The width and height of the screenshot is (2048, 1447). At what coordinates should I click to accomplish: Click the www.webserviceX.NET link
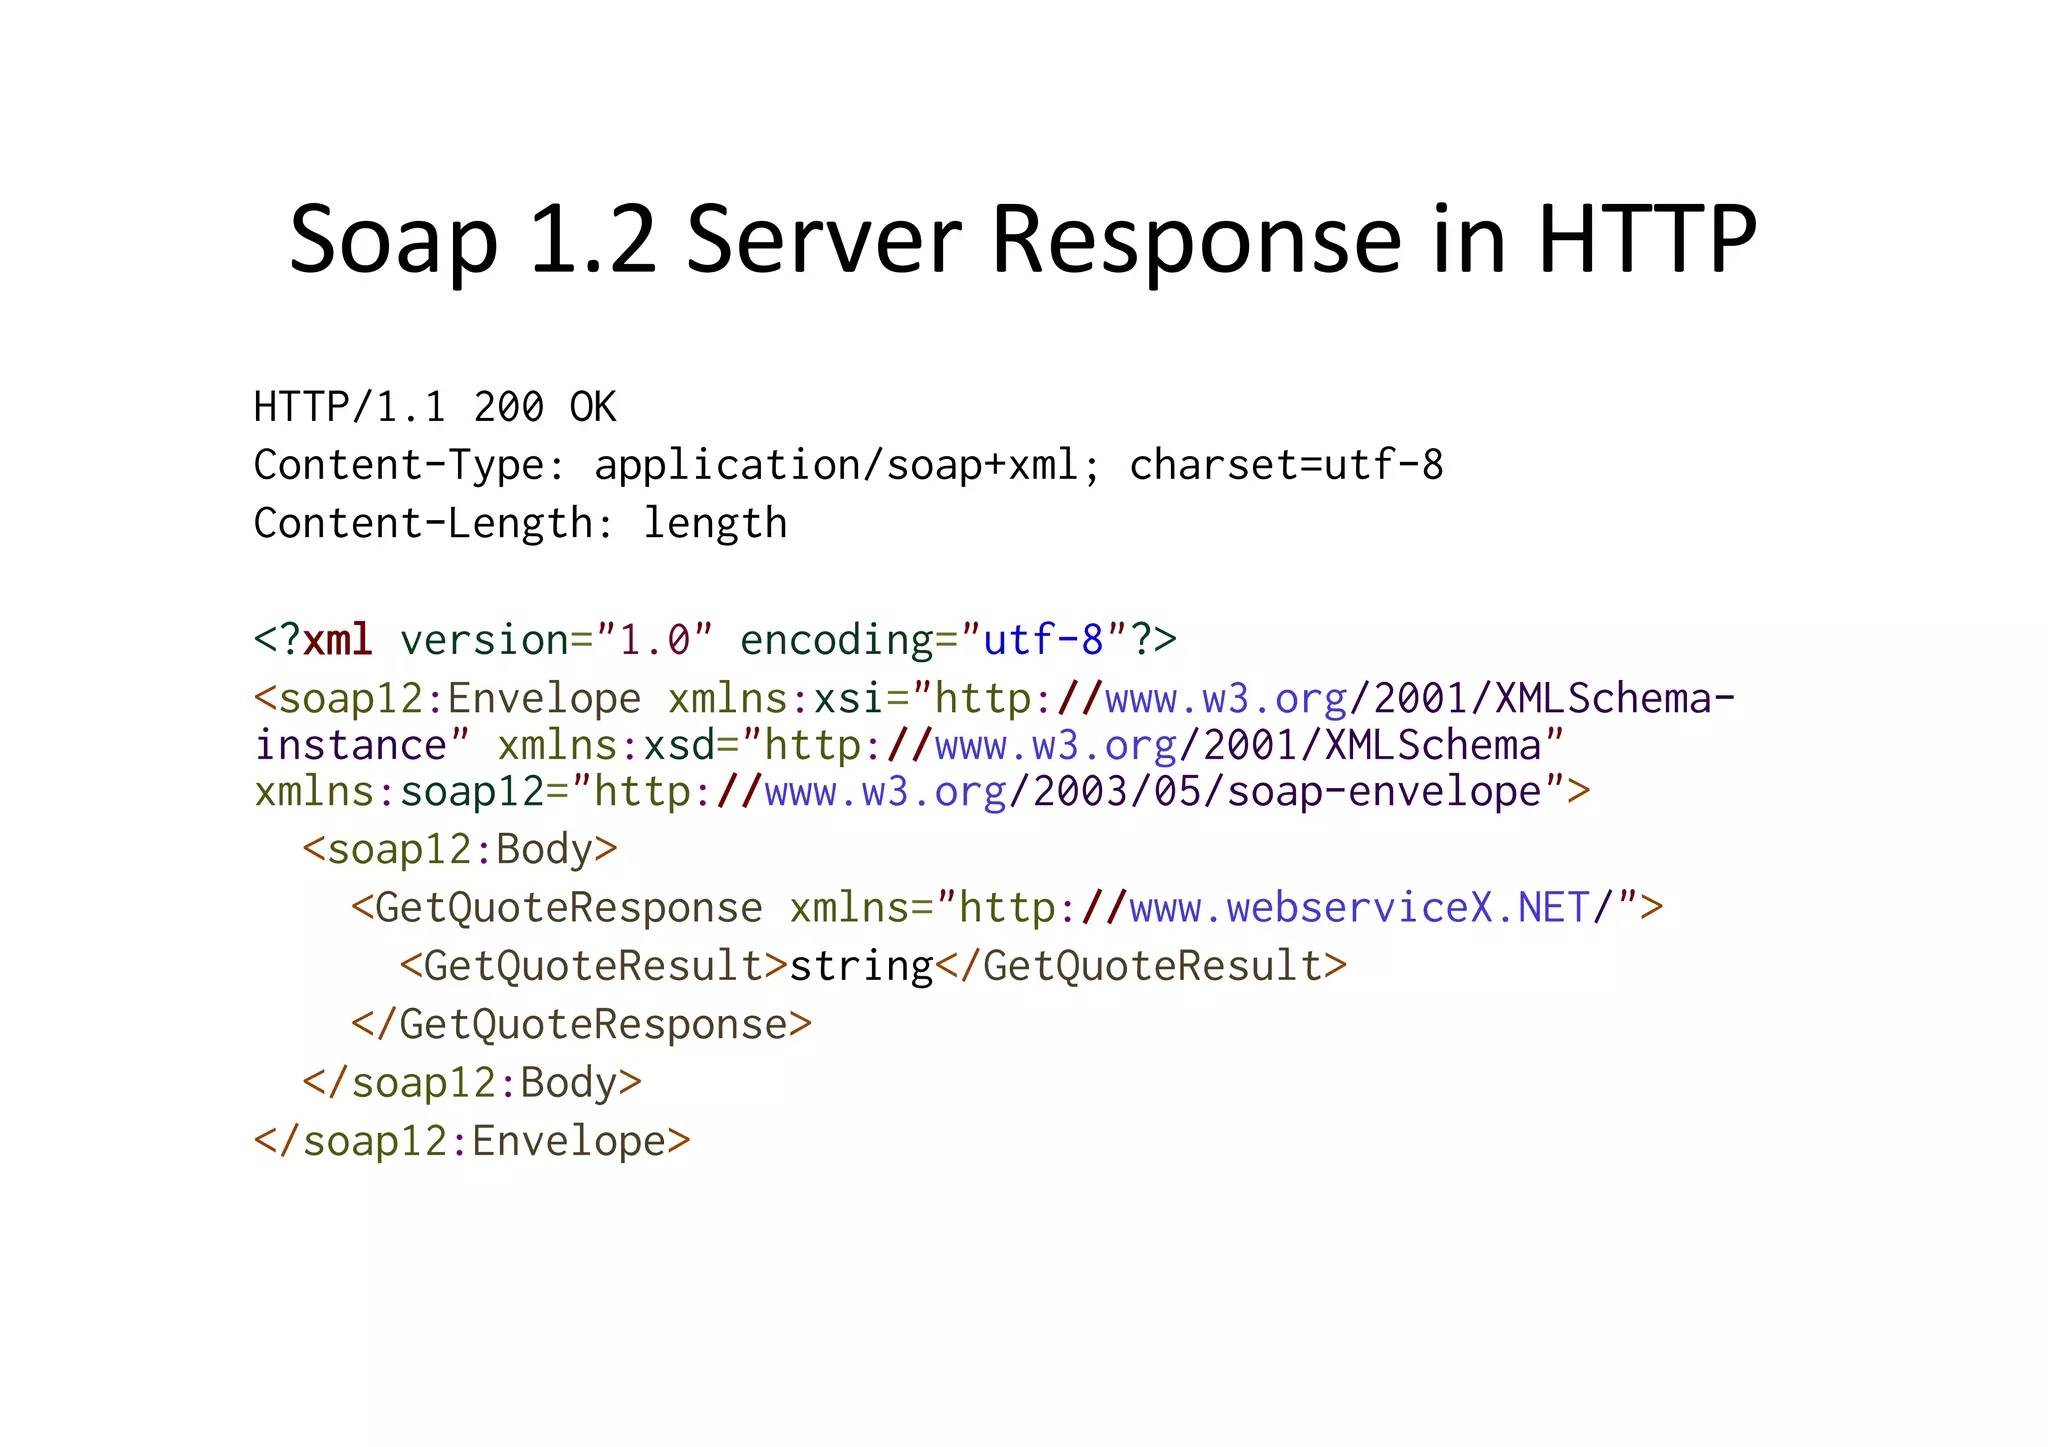pyautogui.click(x=1358, y=908)
